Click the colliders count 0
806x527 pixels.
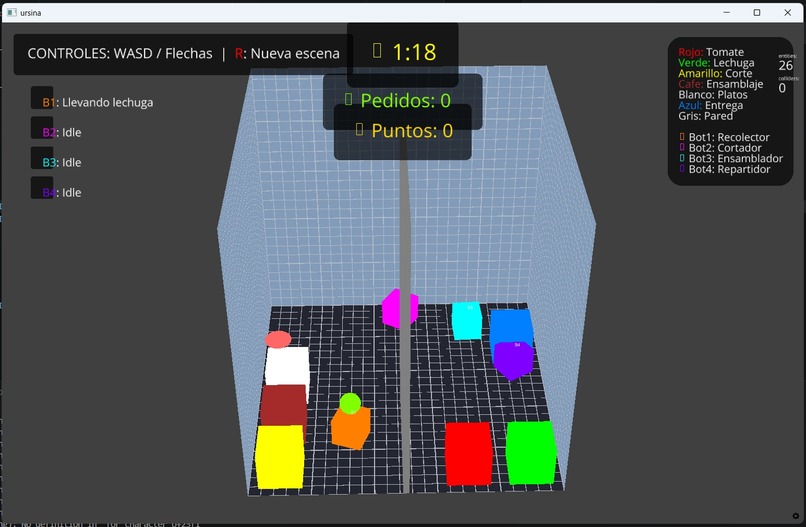click(782, 88)
